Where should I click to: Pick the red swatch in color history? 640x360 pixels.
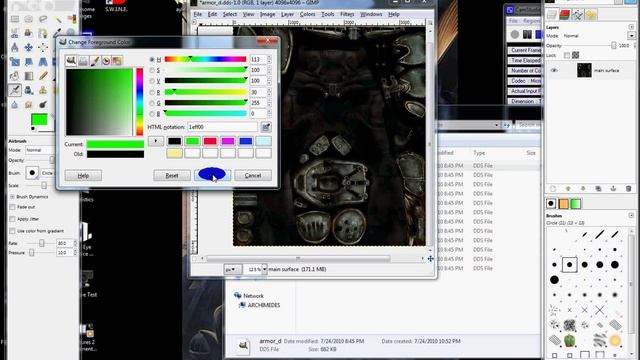210,141
